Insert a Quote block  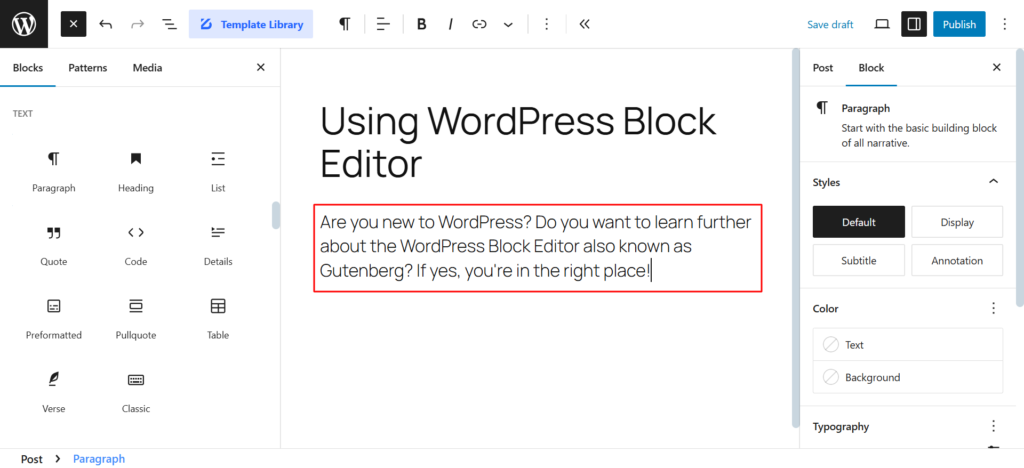tap(54, 244)
